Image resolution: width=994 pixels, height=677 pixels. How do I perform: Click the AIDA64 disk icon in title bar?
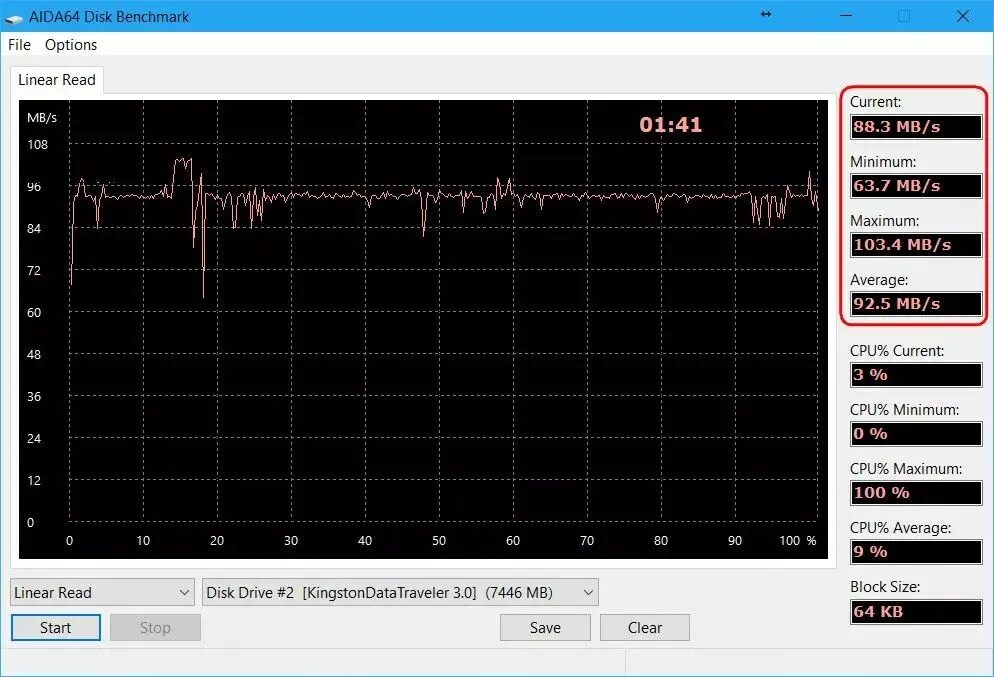14,18
